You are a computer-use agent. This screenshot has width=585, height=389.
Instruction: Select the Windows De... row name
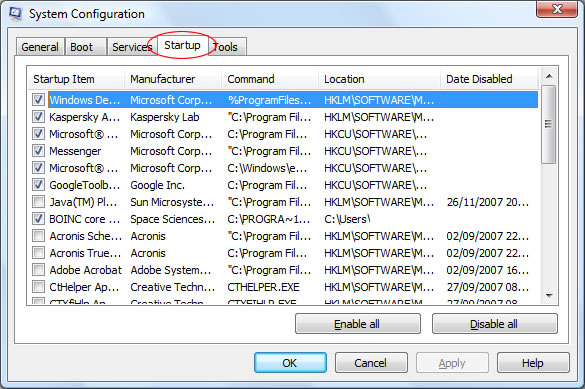[85, 100]
